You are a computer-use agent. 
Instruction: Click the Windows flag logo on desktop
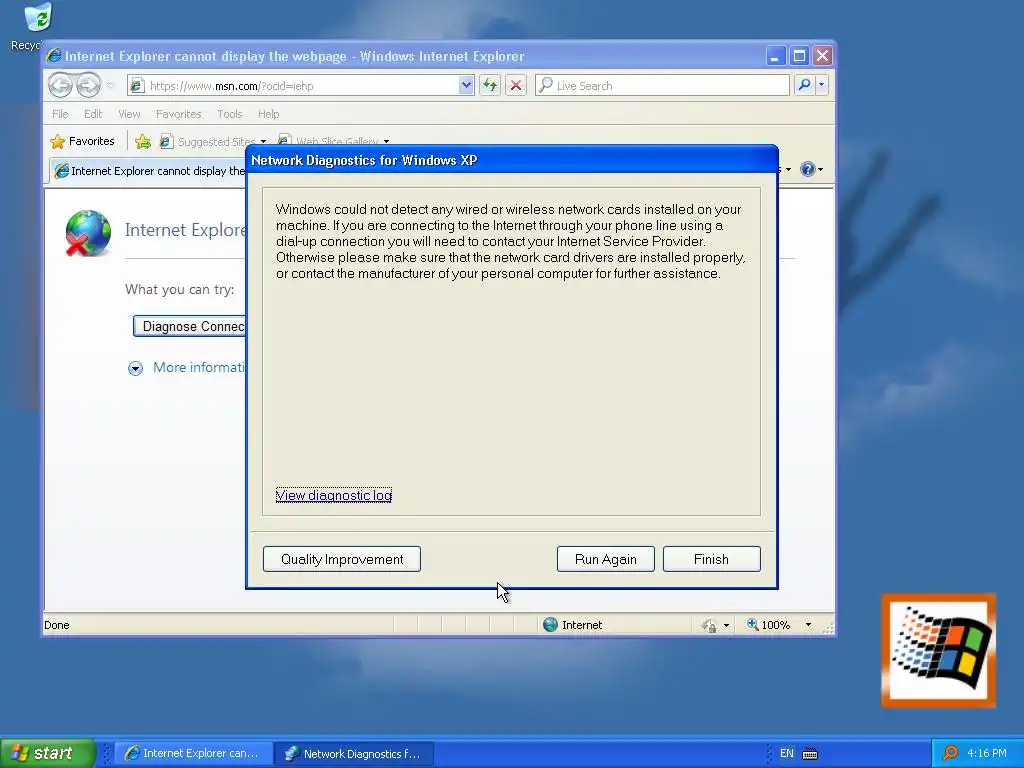(938, 650)
